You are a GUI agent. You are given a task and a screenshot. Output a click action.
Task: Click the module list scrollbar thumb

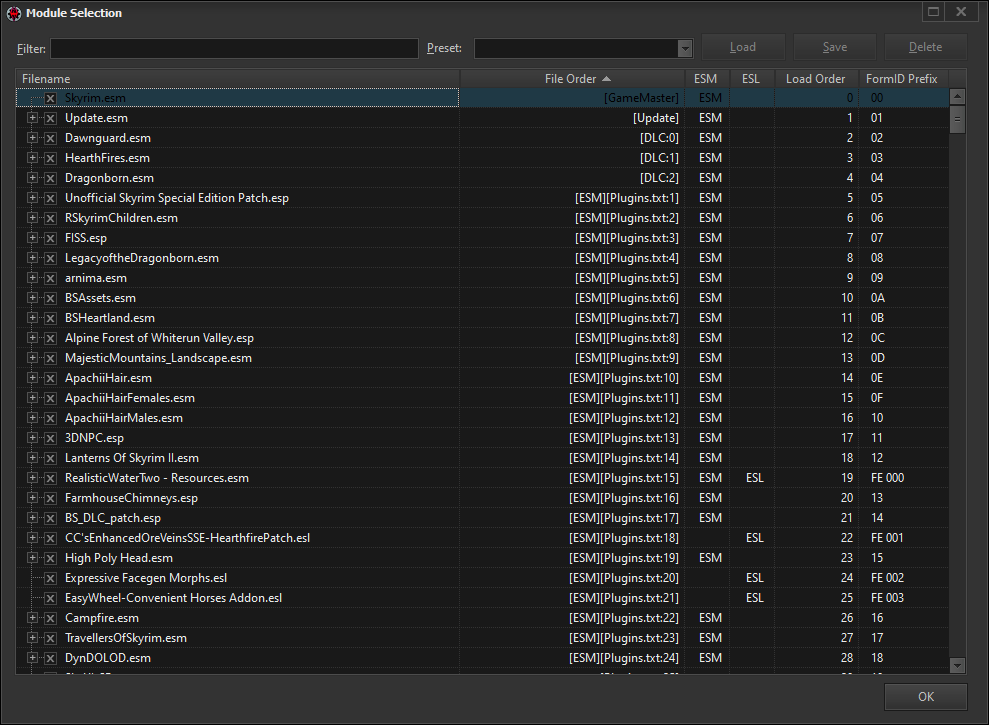coord(957,119)
